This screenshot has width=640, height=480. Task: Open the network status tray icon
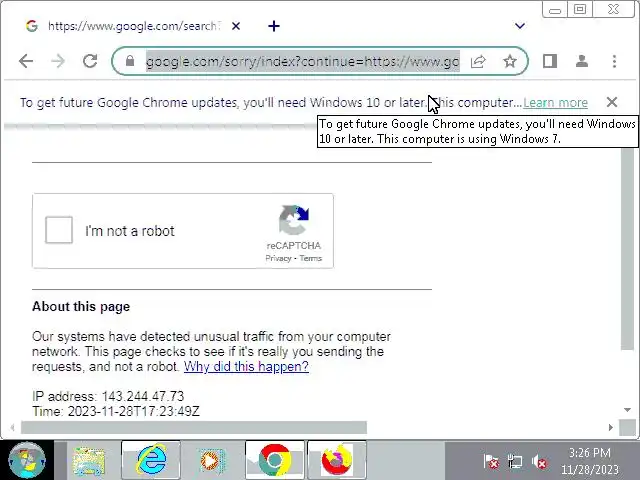pyautogui.click(x=515, y=462)
